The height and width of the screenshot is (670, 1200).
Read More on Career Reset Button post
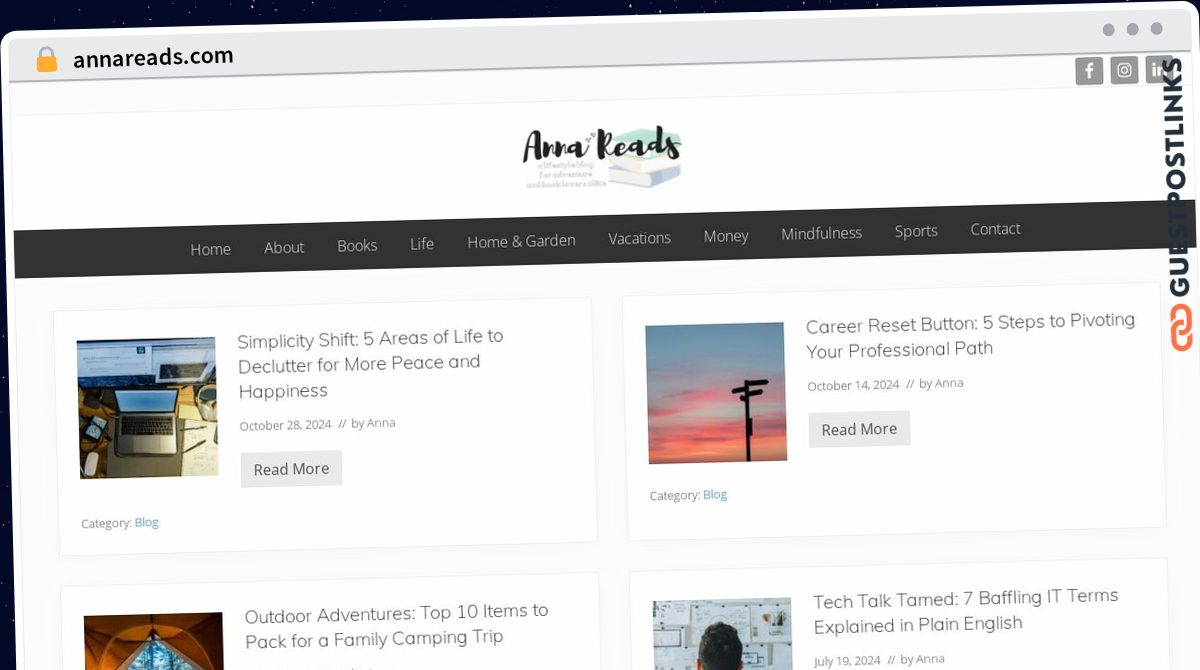pos(859,429)
